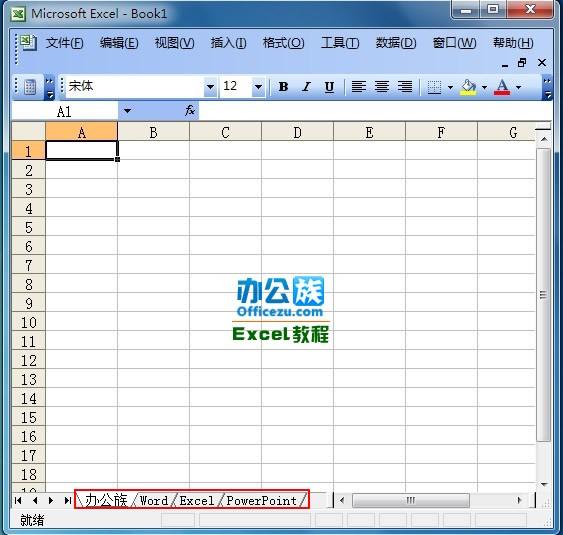This screenshot has width=563, height=535.
Task: Toggle bold formatting
Action: (283, 87)
